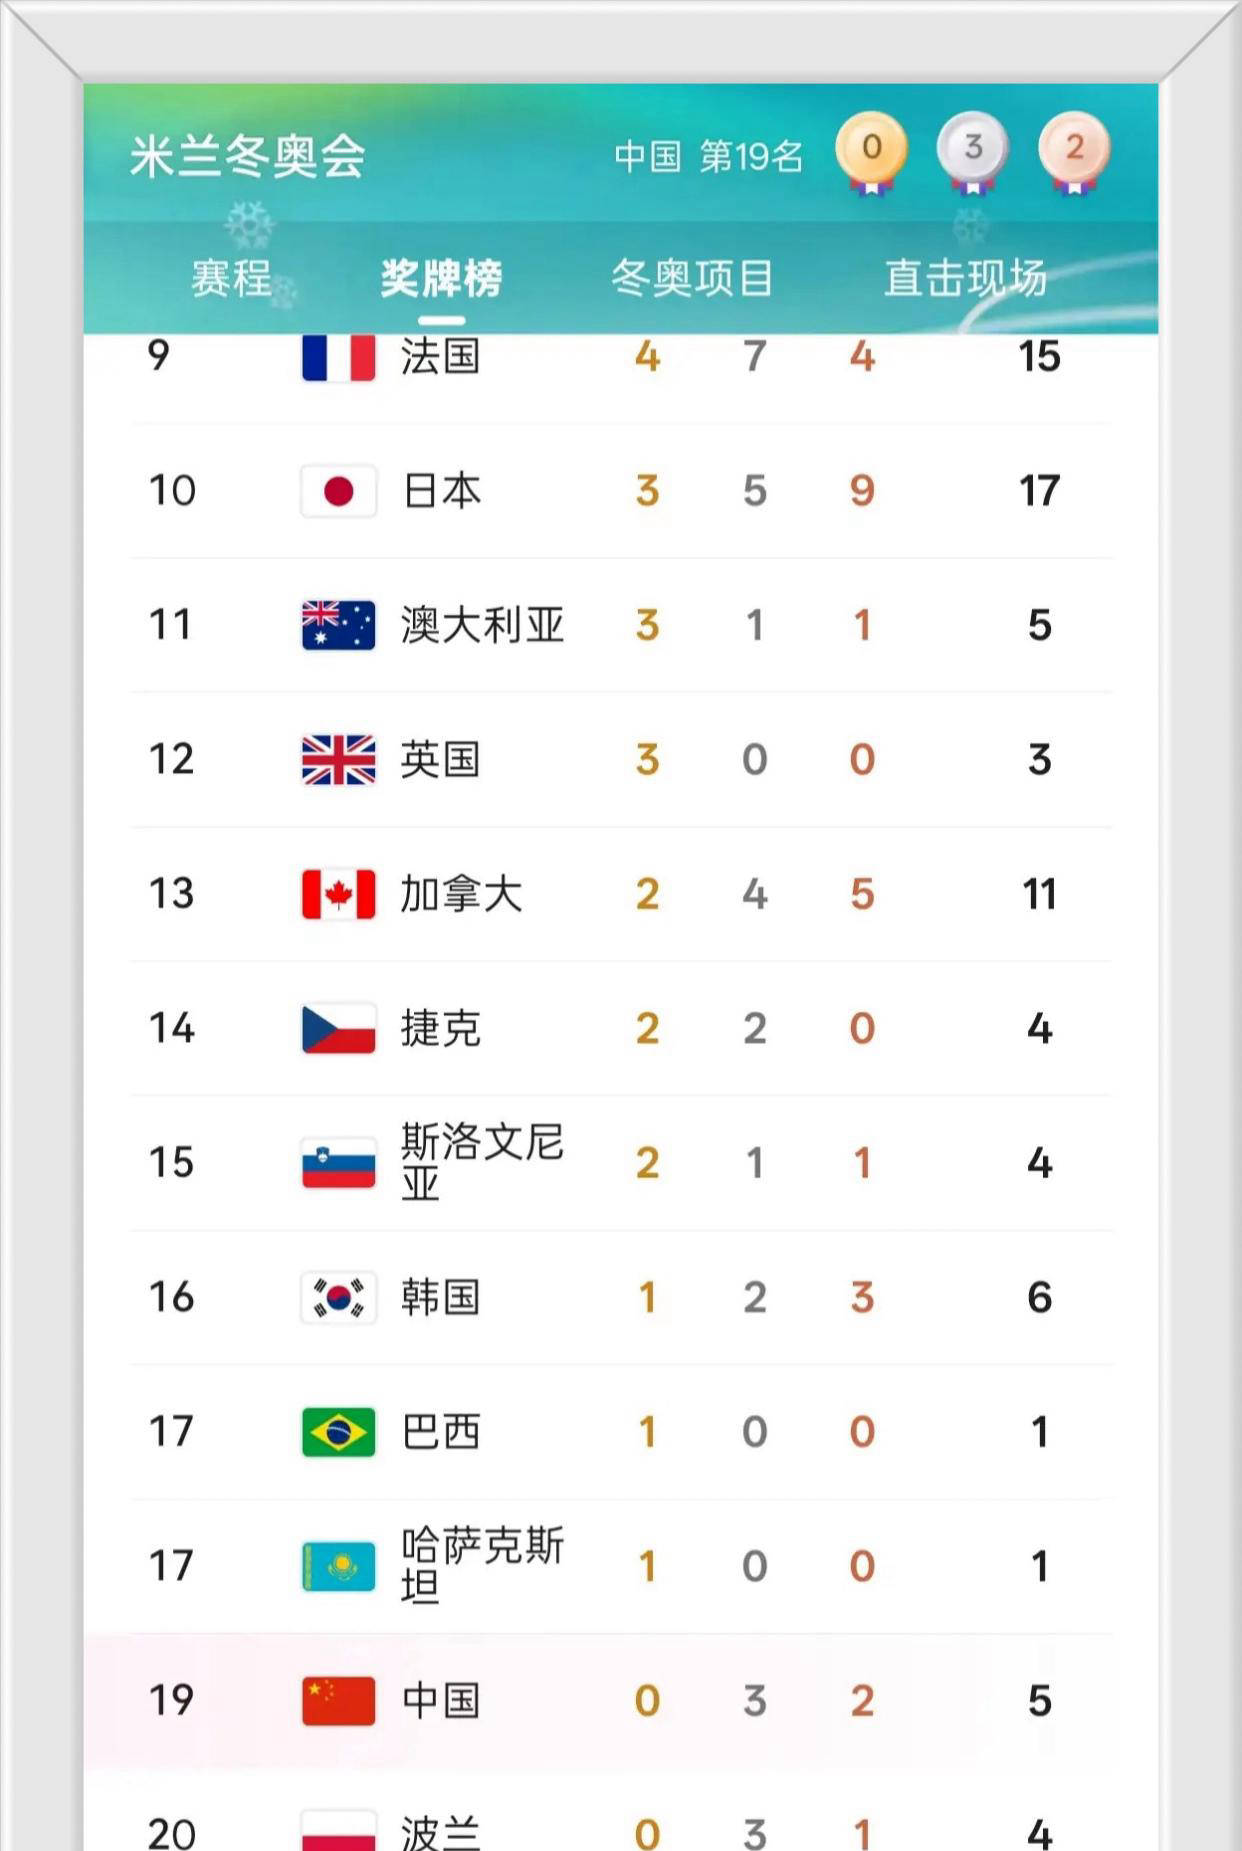The height and width of the screenshot is (1851, 1242).
Task: Open the 赛程 tab
Action: [x=231, y=278]
